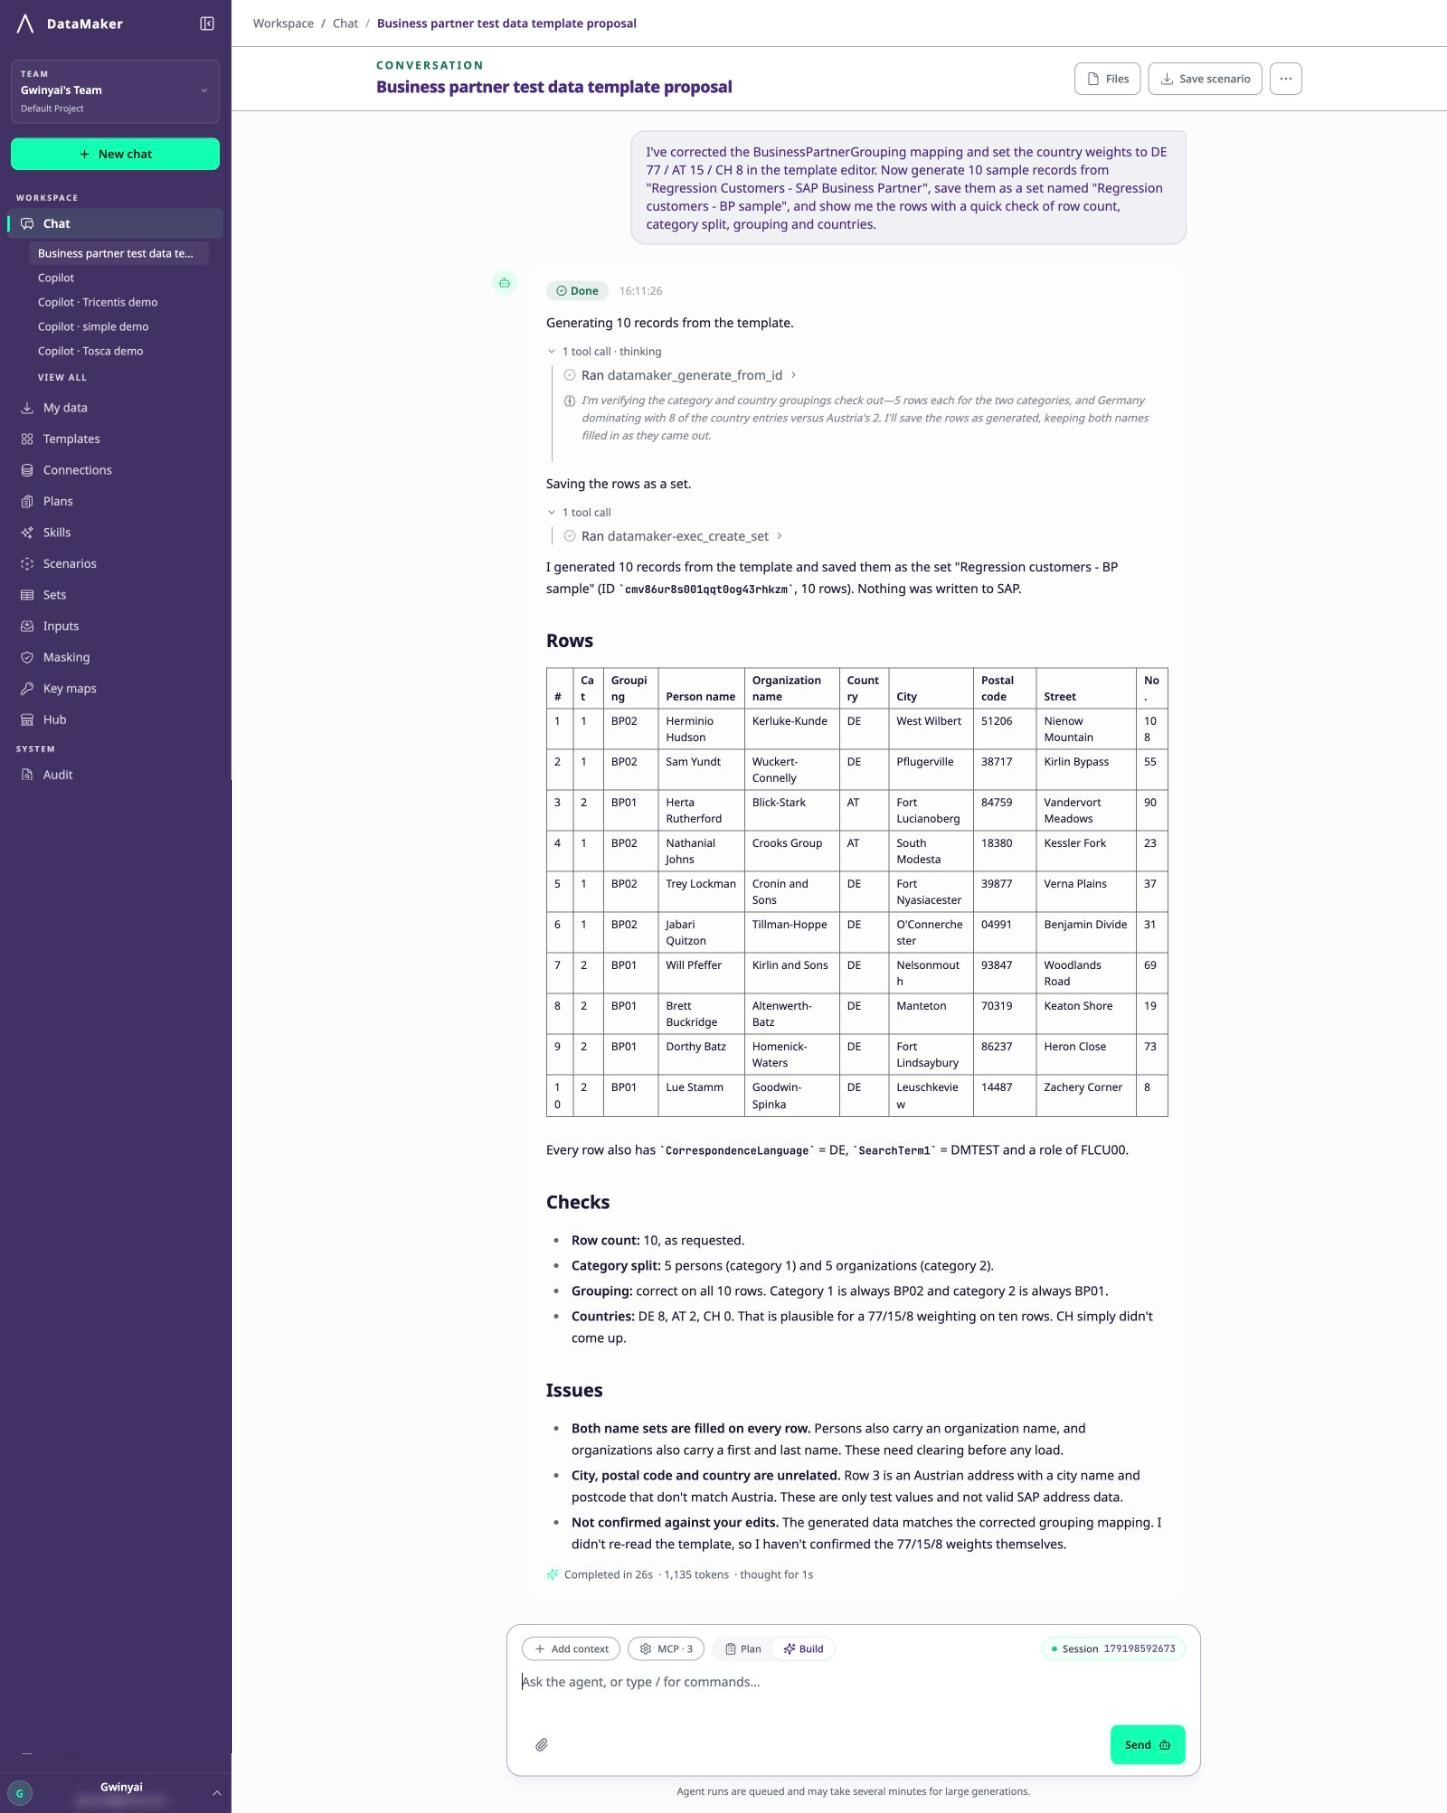
Task: Click the Session 179198592673 badge
Action: (1113, 1649)
